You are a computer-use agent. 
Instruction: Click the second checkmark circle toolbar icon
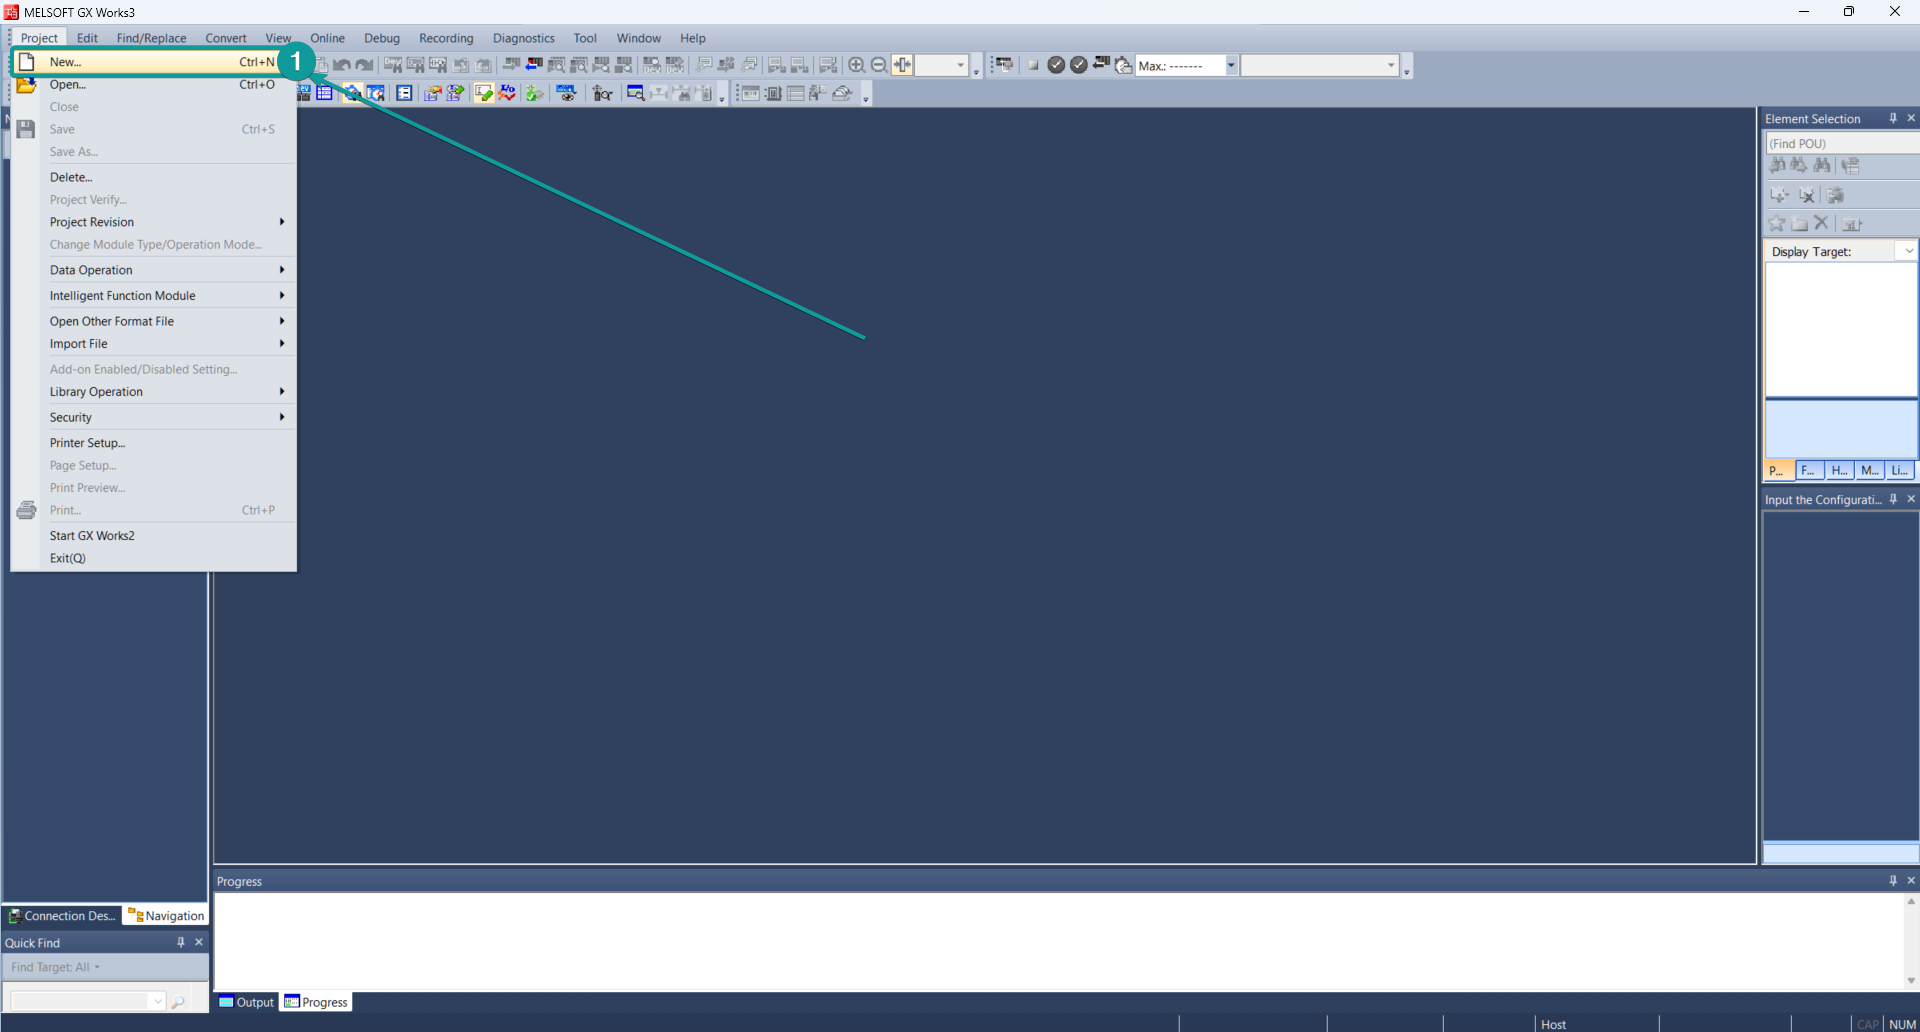pos(1079,65)
